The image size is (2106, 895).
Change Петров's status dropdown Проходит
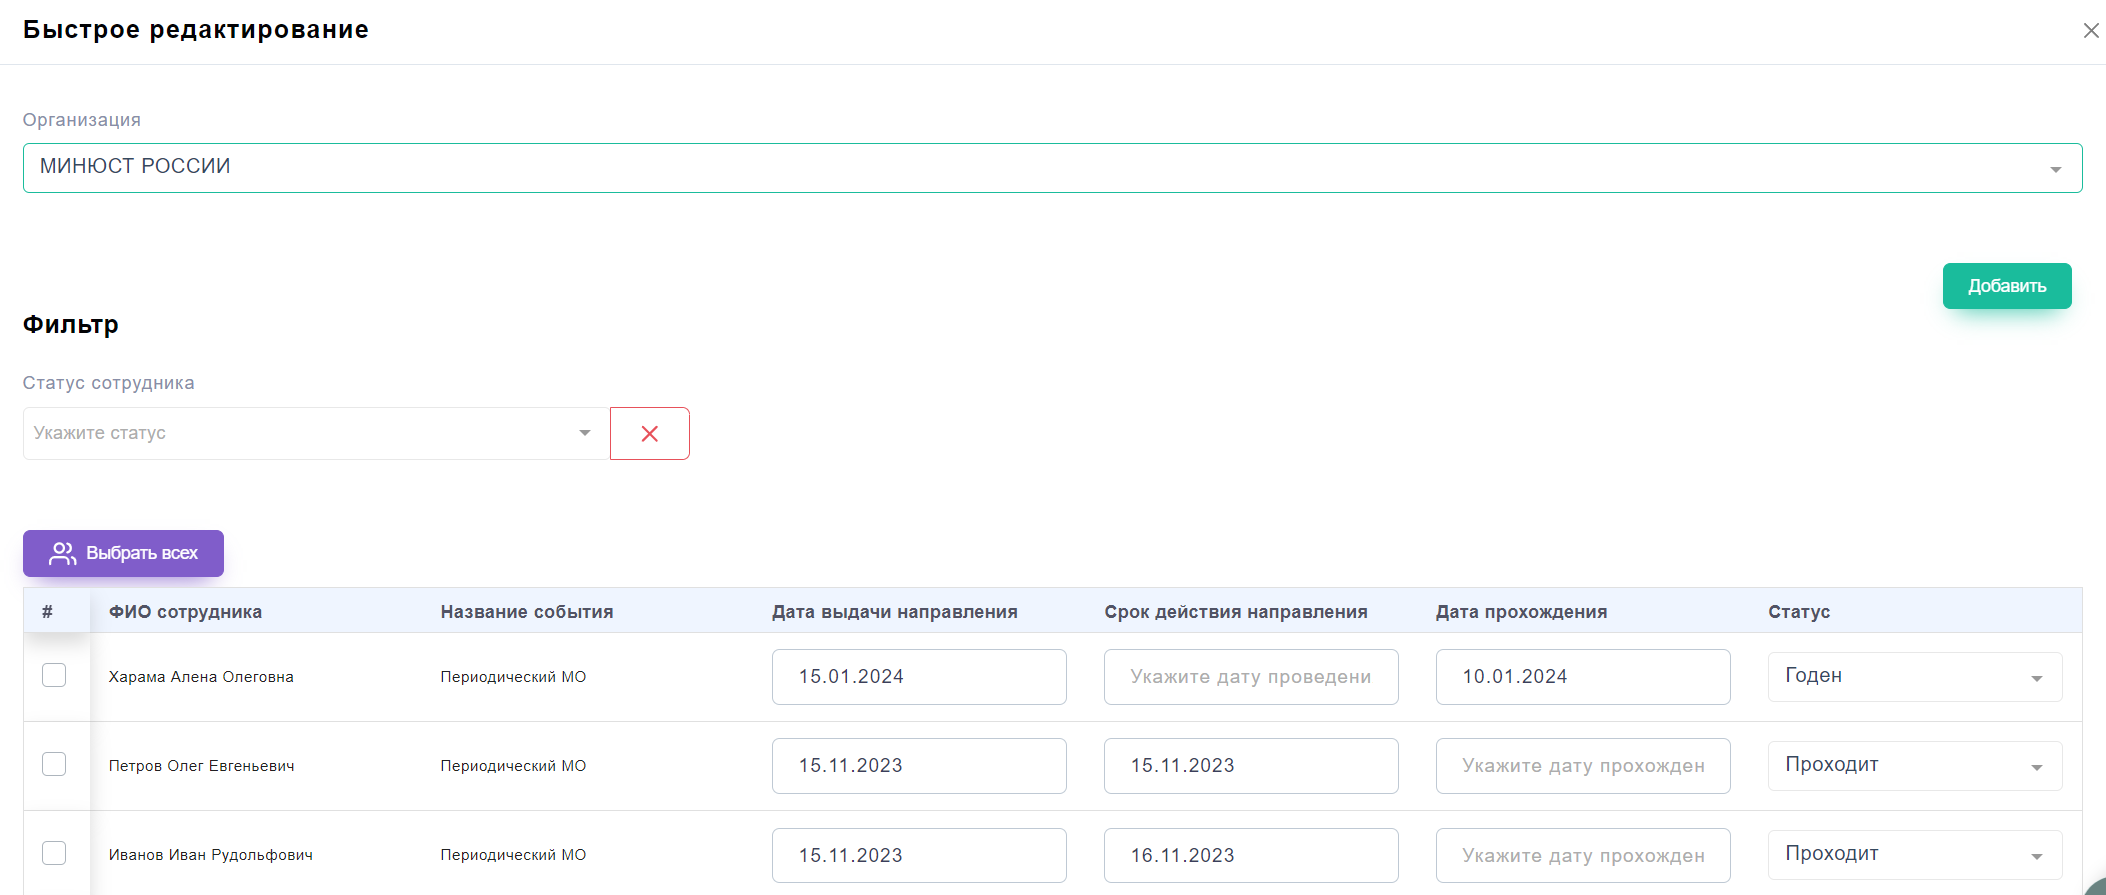tap(1914, 766)
